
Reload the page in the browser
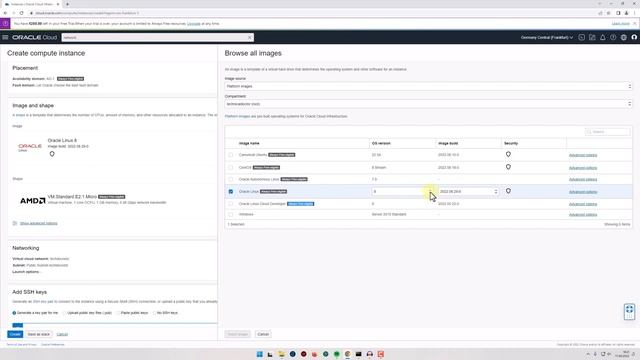(22, 13)
